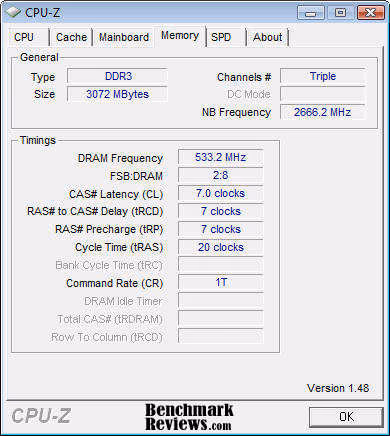Image resolution: width=390 pixels, height=436 pixels.
Task: Go to the About tab
Action: coord(267,37)
